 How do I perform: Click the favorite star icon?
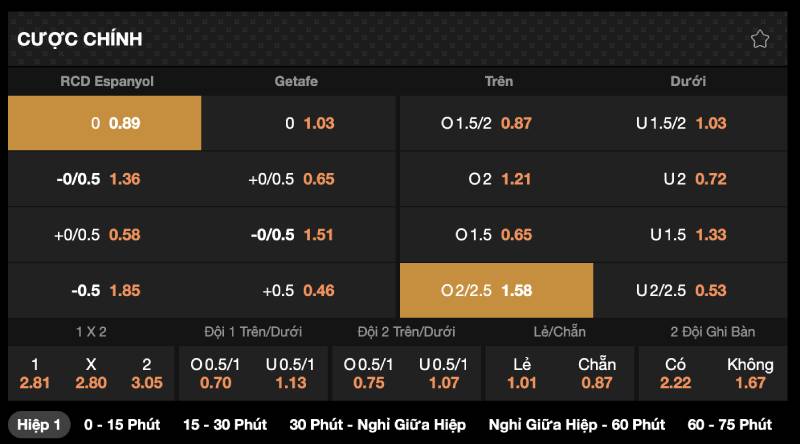[x=759, y=39]
